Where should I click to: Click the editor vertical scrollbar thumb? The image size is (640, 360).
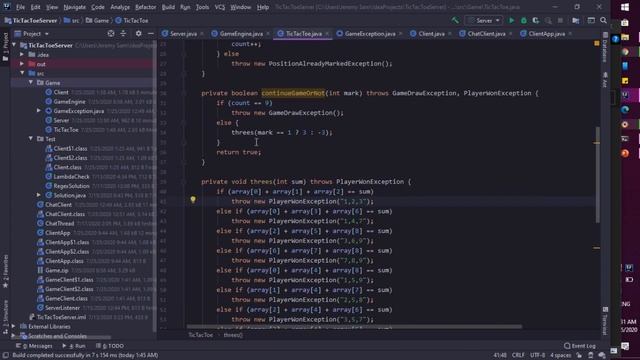(x=598, y=175)
